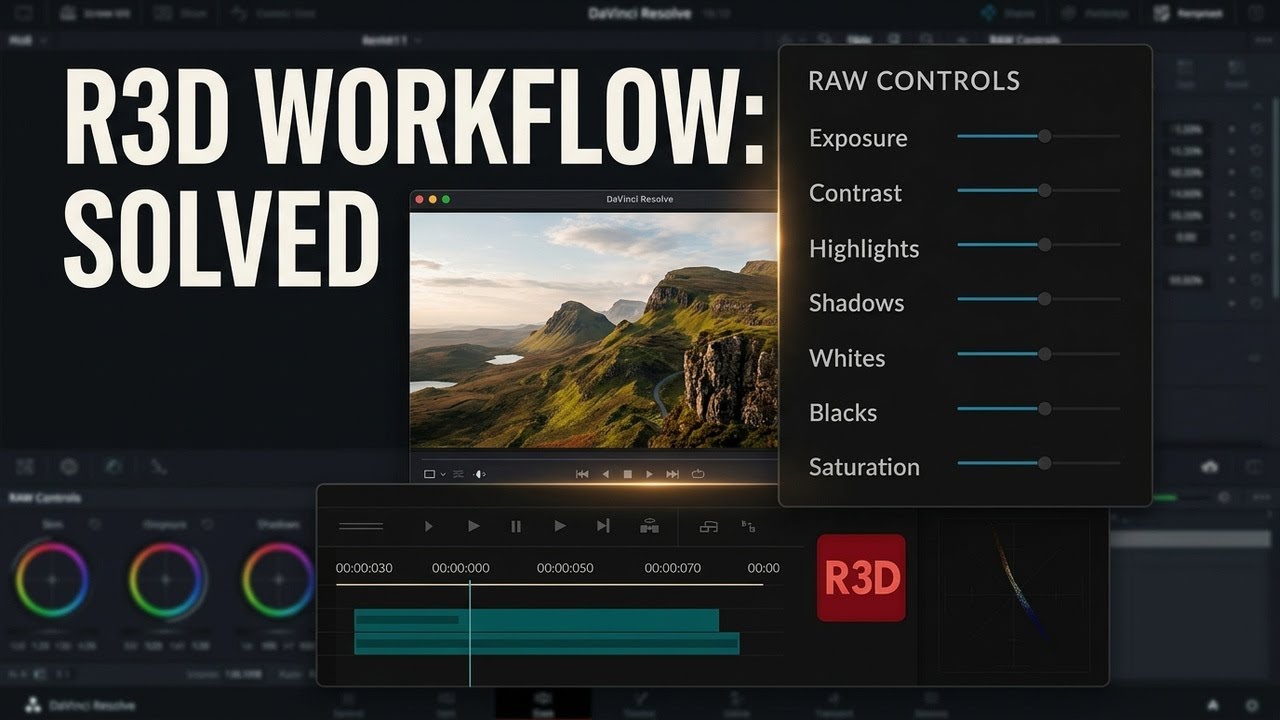Open project settings gear at bottom right
This screenshot has height=720, width=1280.
click(1251, 705)
